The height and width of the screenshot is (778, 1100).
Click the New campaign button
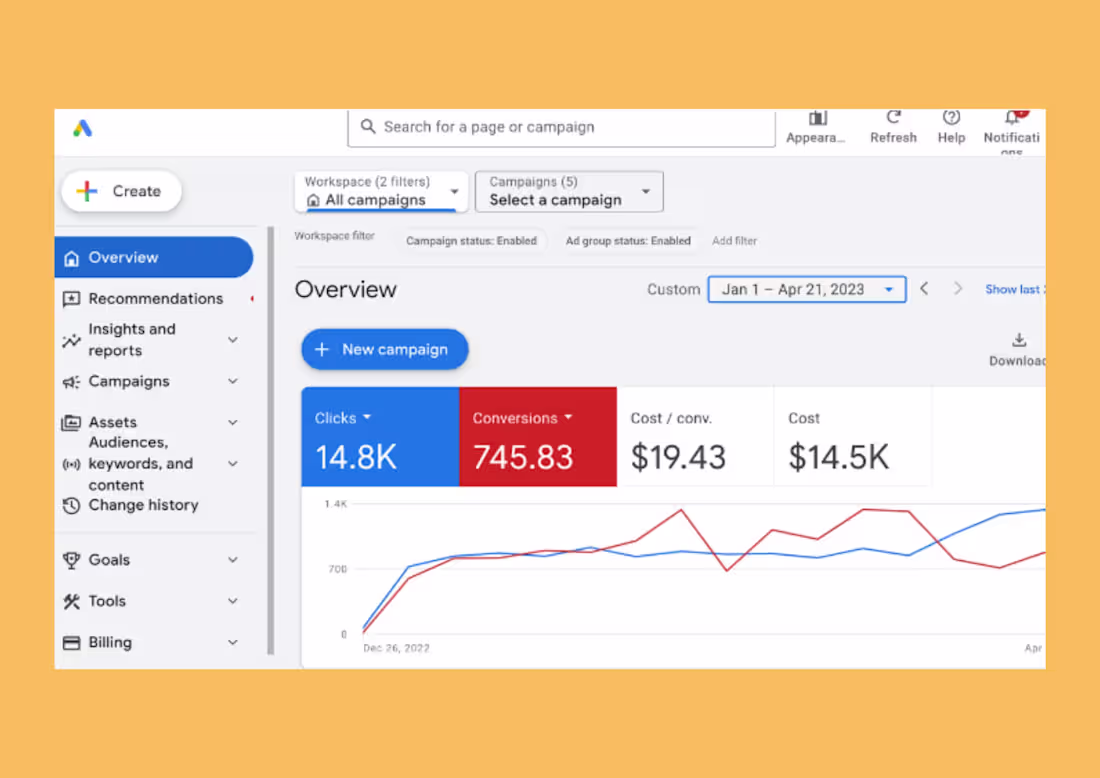tap(384, 349)
